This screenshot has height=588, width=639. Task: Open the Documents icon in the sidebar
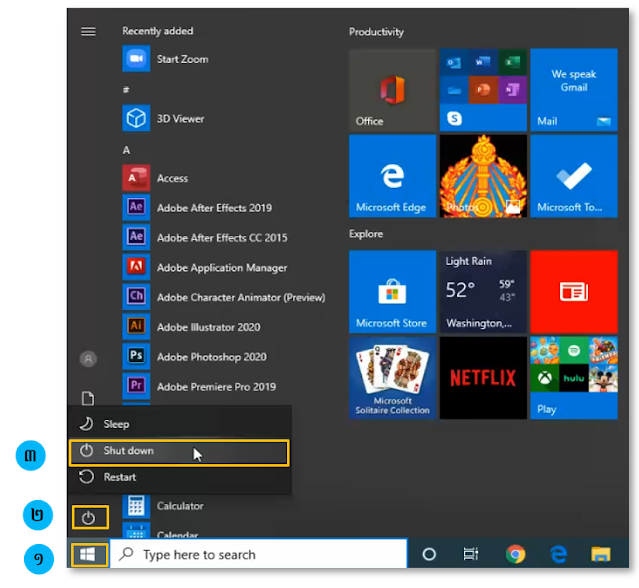coord(88,398)
